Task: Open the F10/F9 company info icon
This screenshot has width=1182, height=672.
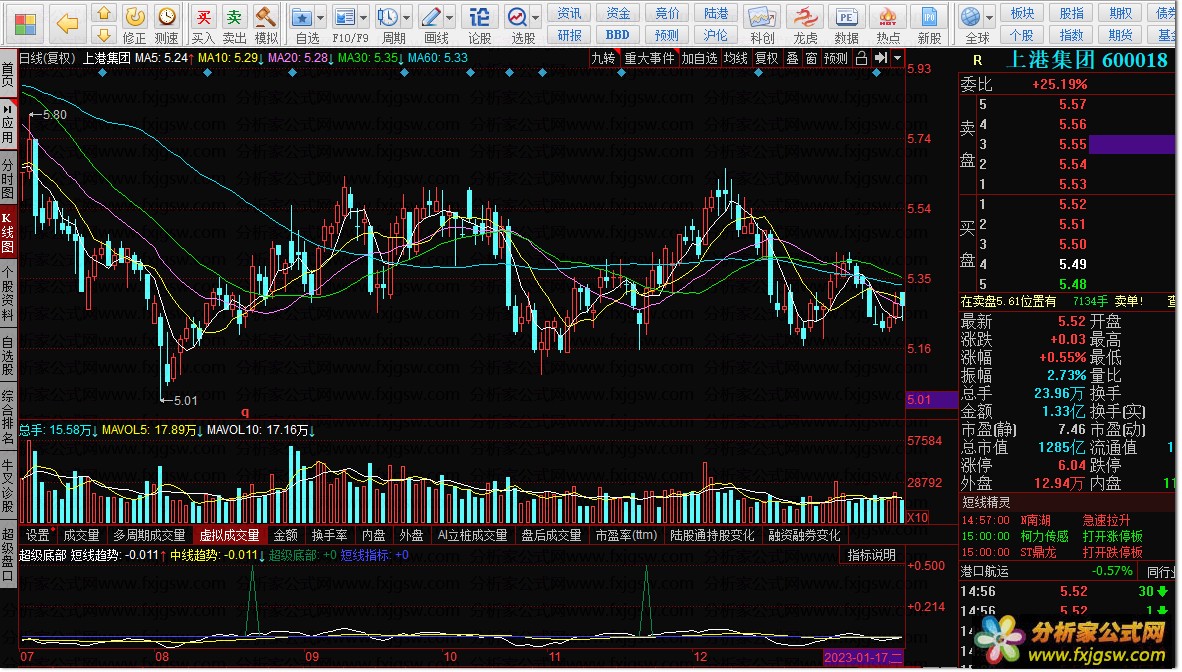Action: [x=345, y=17]
